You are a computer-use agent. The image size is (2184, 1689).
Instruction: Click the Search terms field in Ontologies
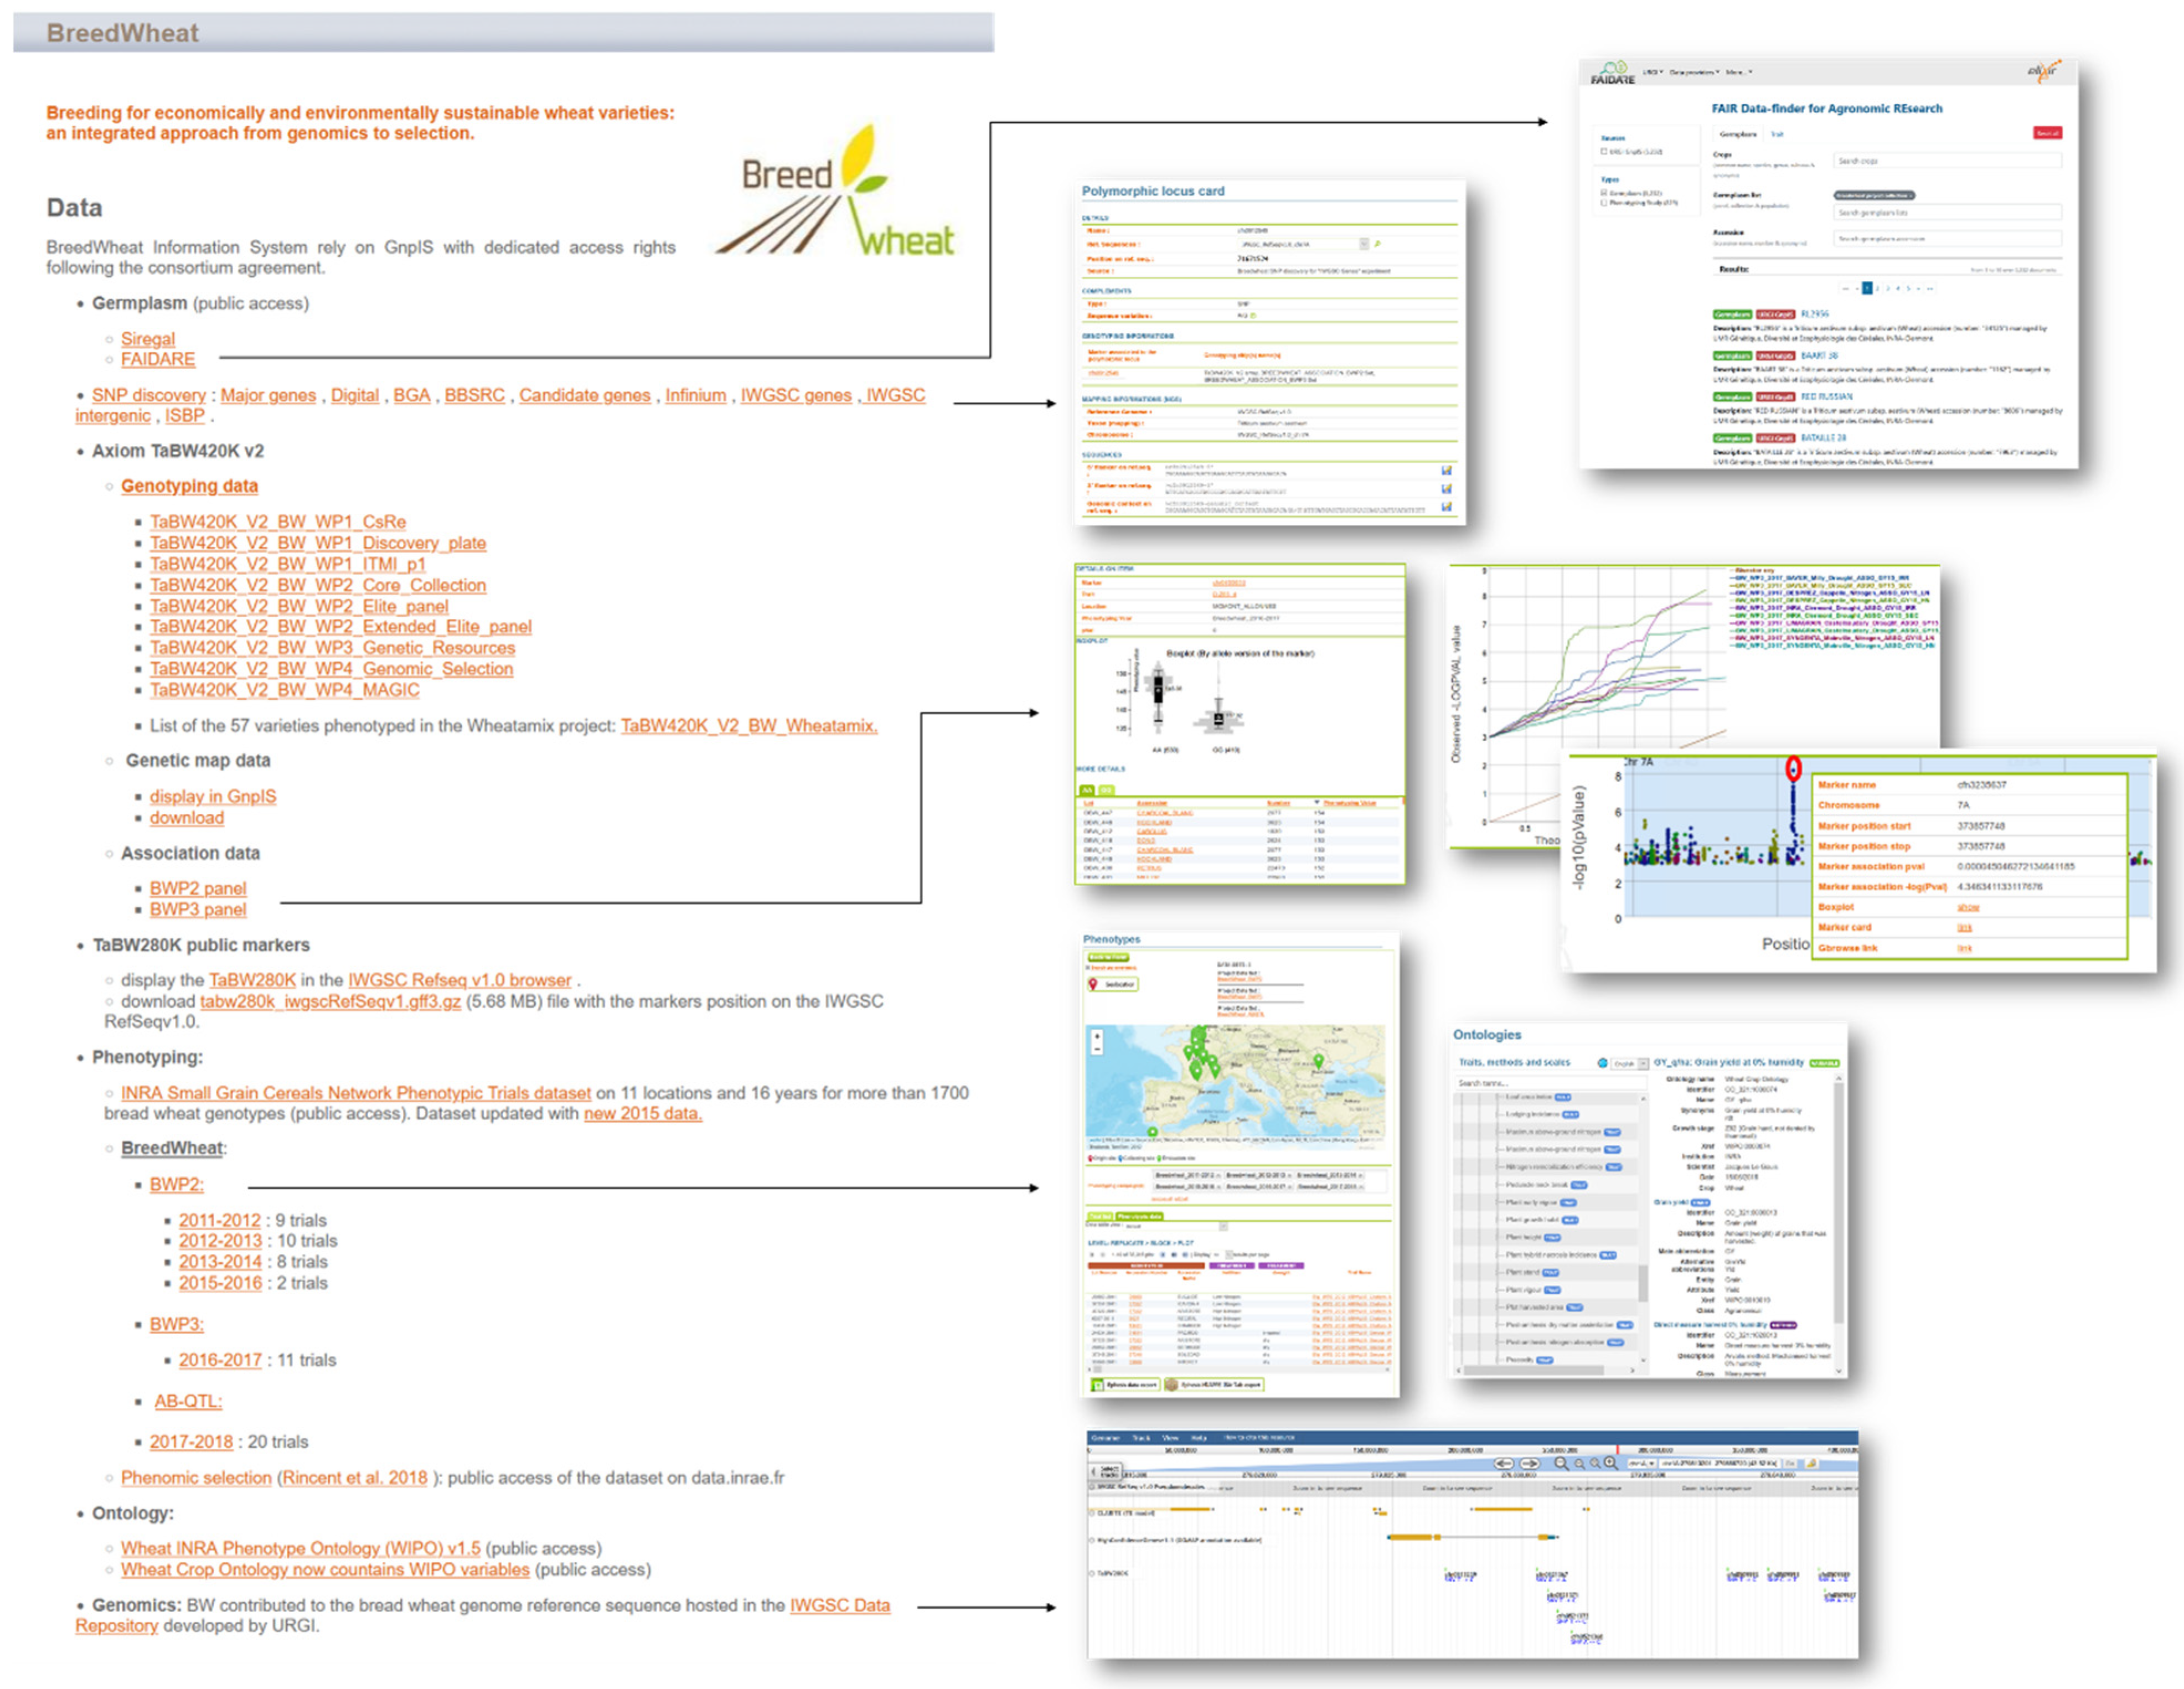coord(1551,1083)
